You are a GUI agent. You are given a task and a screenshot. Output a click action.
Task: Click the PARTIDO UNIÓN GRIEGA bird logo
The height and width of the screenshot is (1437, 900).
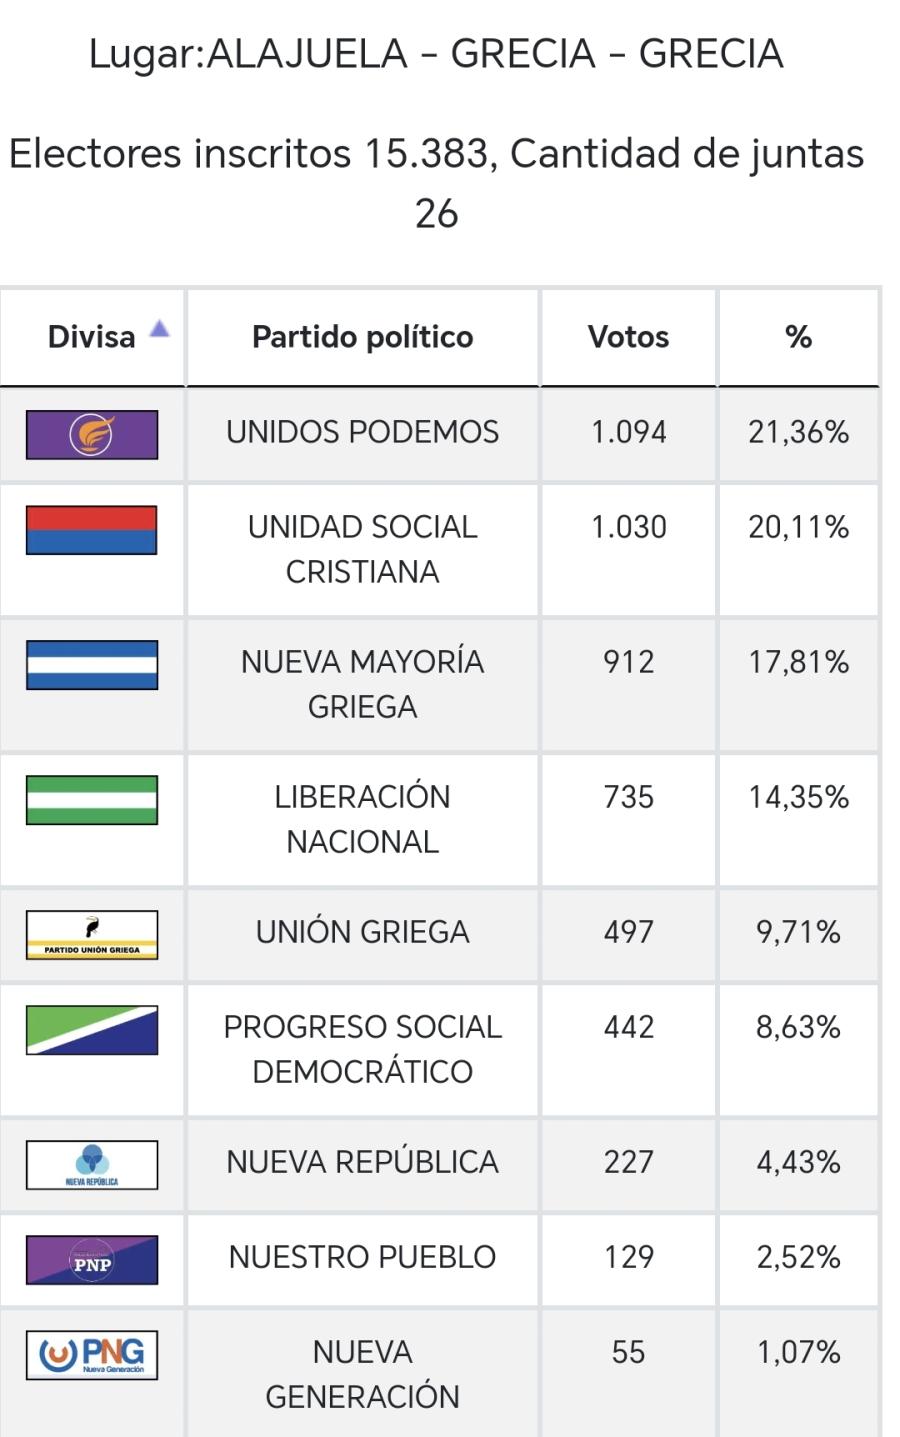(92, 932)
